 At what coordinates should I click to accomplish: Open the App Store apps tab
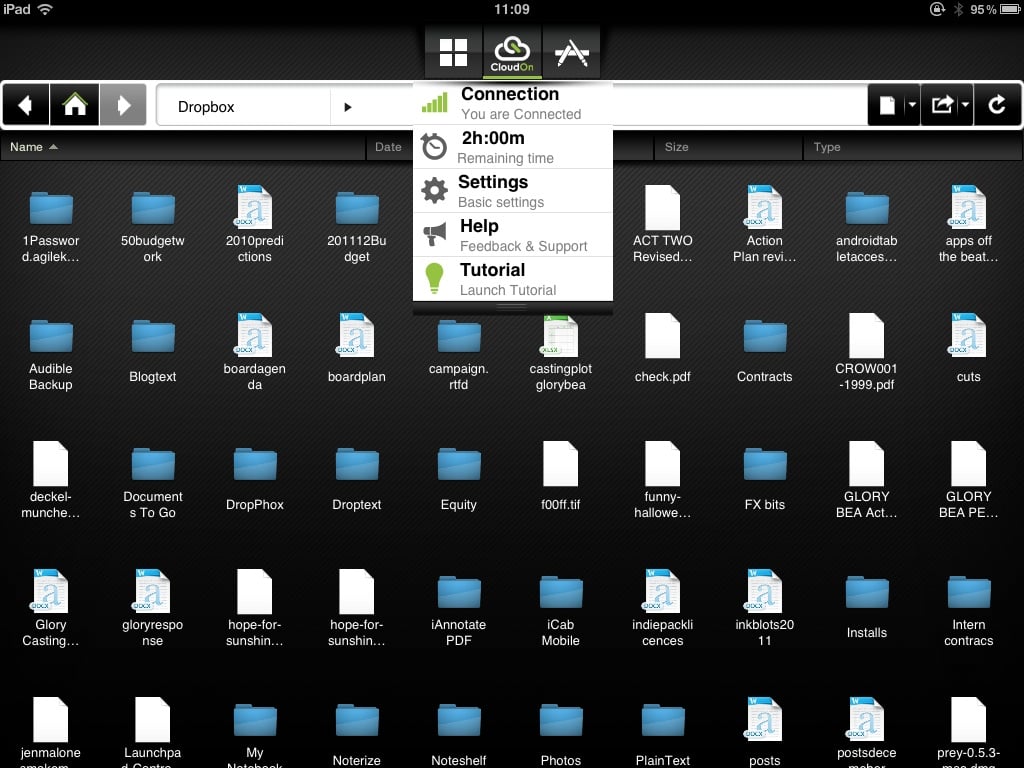571,52
